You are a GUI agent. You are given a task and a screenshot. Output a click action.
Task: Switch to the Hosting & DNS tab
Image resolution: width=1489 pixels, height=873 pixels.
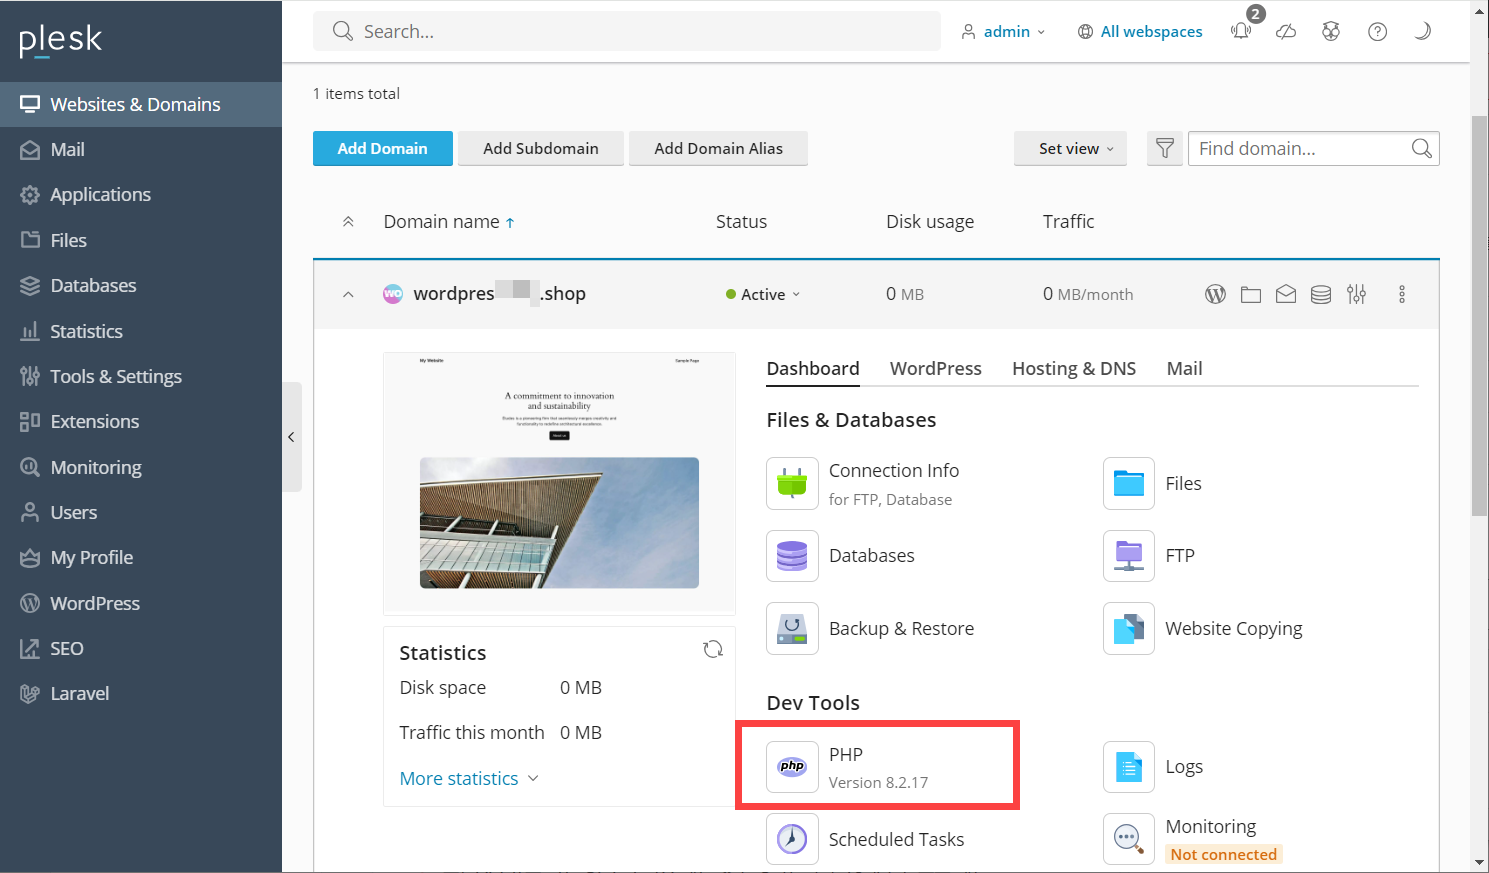click(1074, 368)
